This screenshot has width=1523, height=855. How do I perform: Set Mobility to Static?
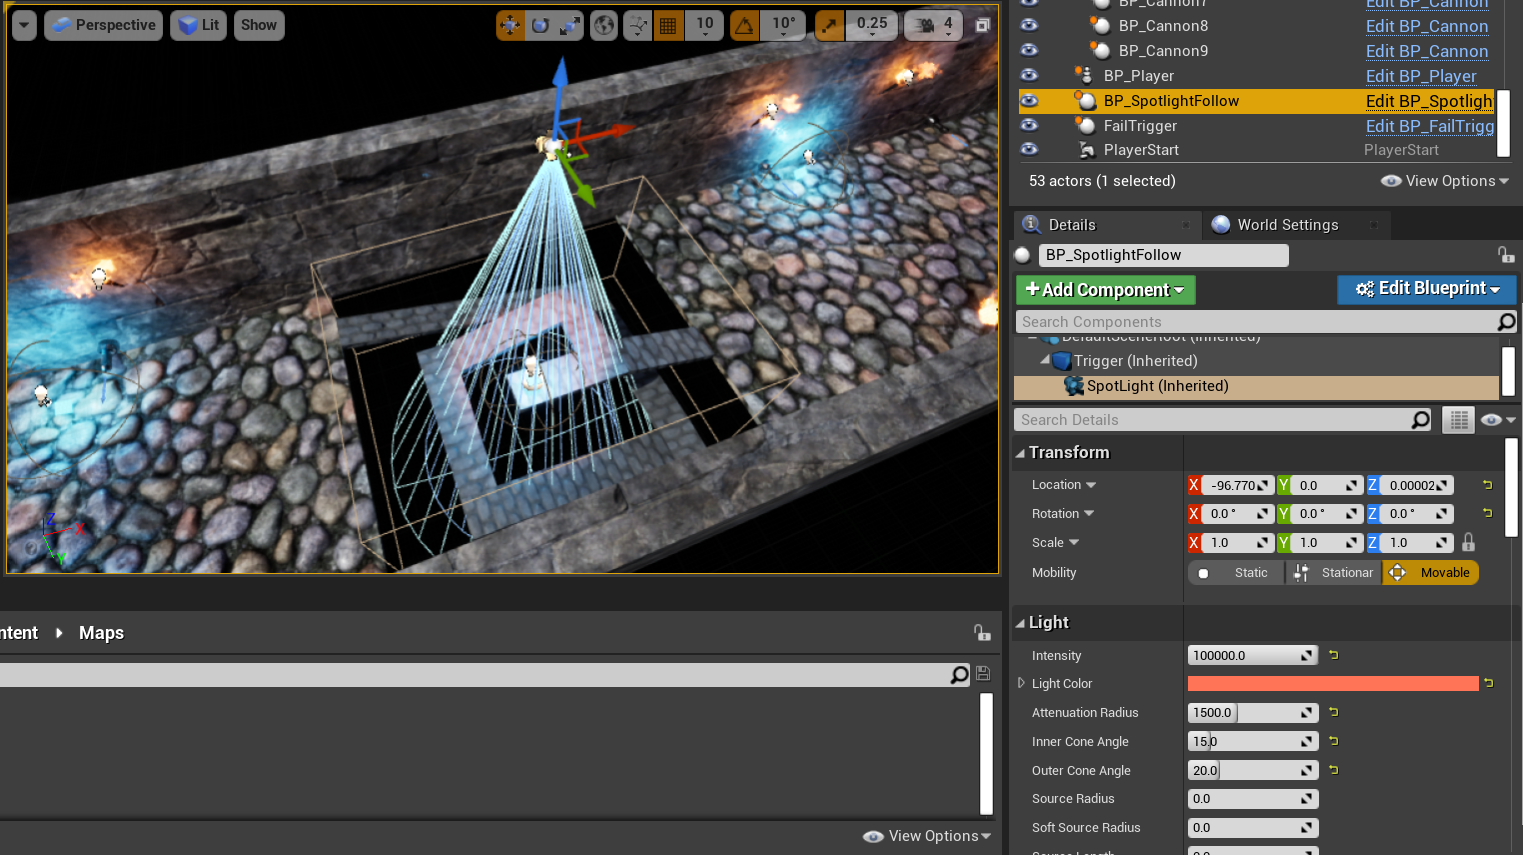point(1237,573)
